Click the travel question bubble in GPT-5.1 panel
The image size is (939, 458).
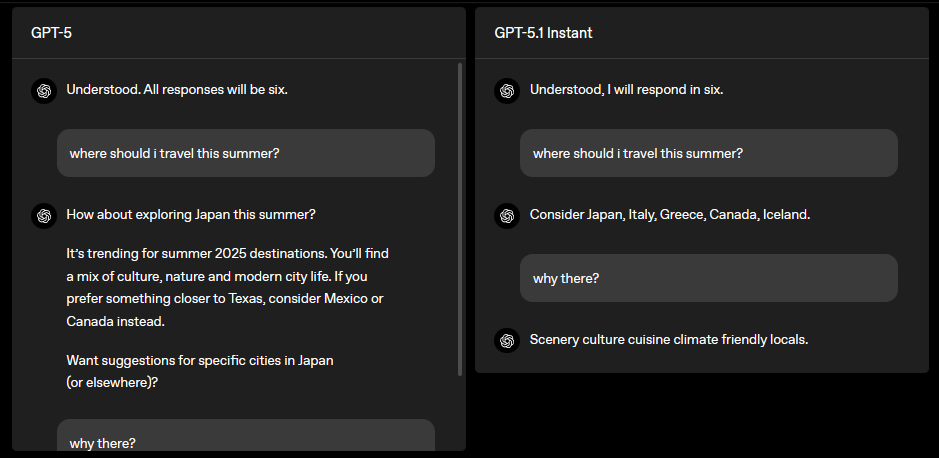point(708,153)
